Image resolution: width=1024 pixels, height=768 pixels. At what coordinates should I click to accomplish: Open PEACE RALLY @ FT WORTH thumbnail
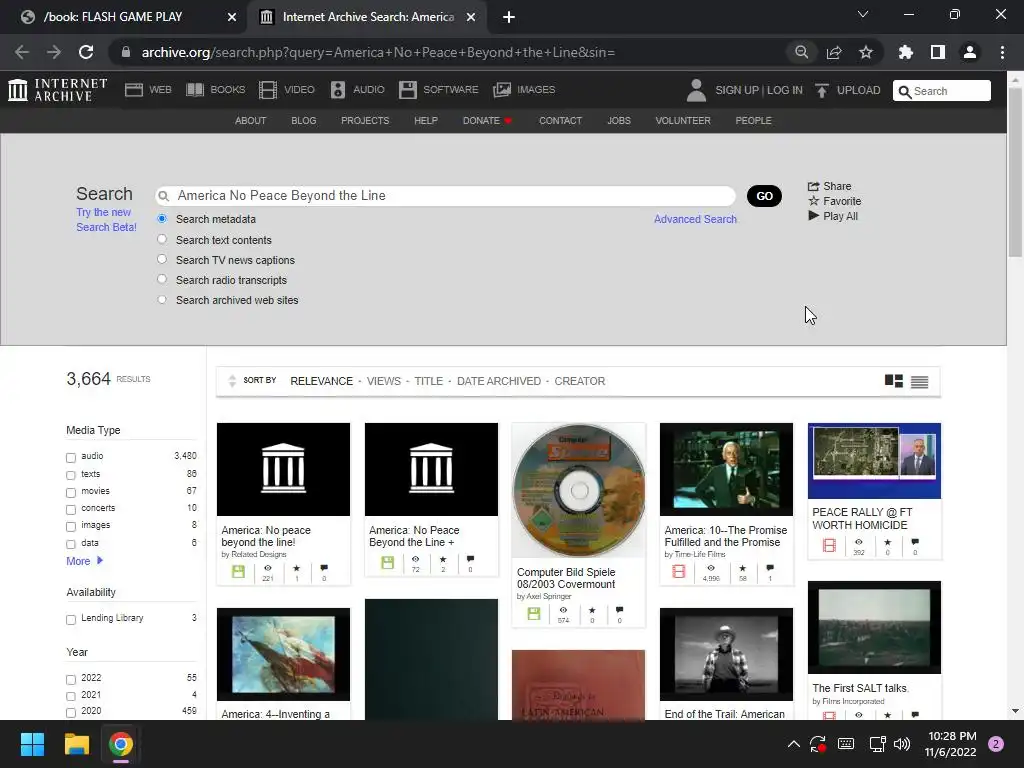(x=874, y=460)
